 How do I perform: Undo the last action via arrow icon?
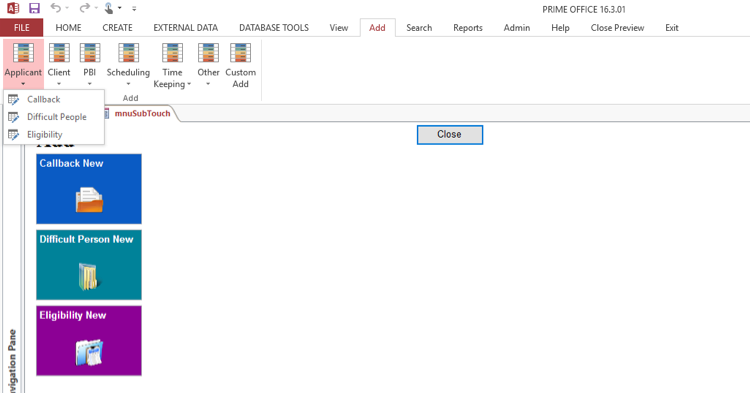[56, 8]
